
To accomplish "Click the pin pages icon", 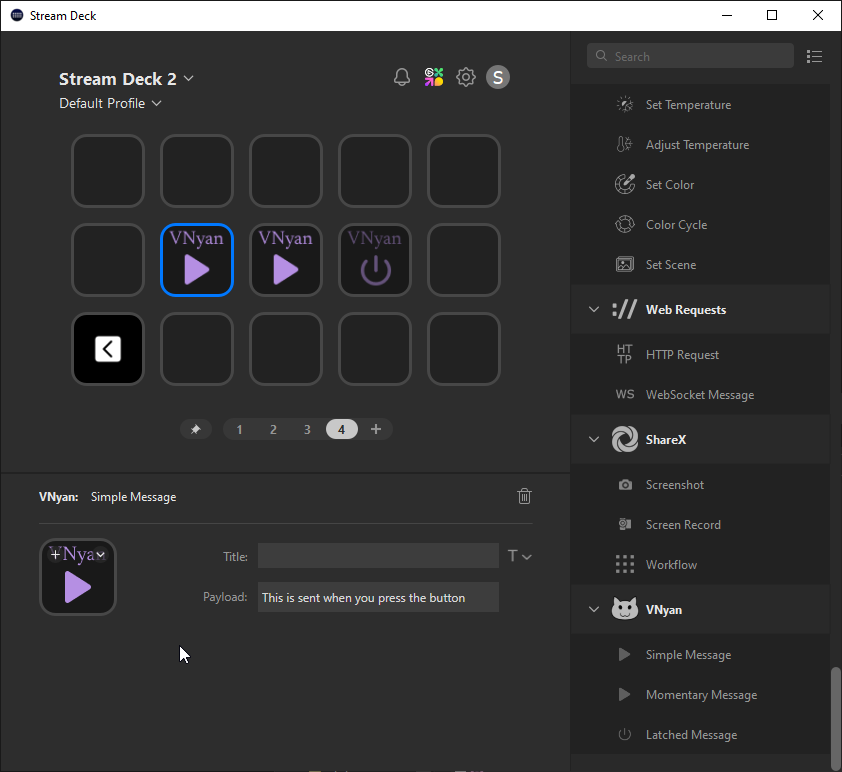I will click(x=195, y=429).
